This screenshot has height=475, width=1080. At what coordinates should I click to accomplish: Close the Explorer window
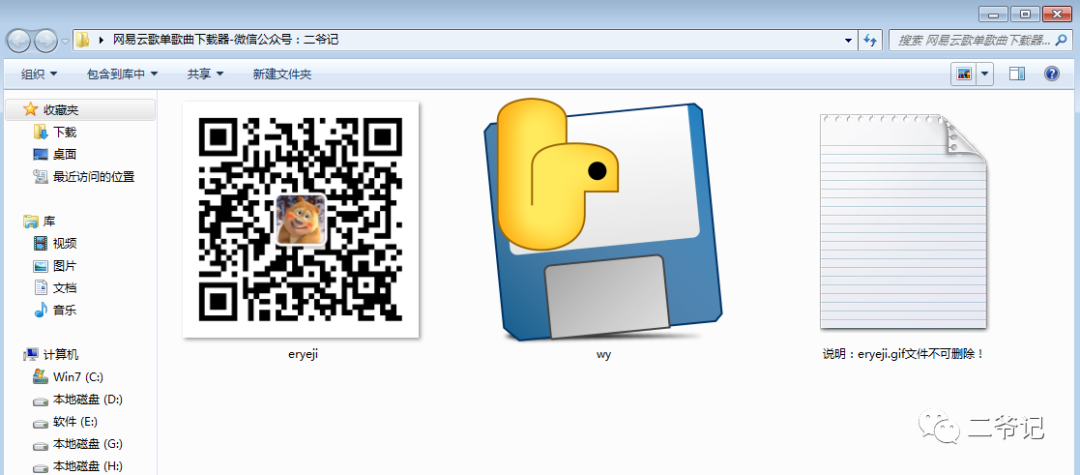[x=1058, y=14]
